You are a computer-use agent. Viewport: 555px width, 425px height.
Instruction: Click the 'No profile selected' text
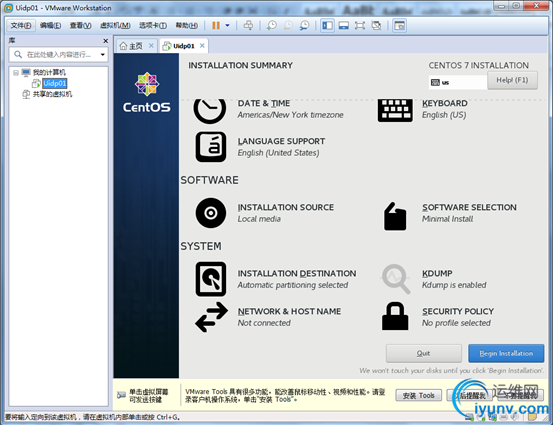point(456,323)
